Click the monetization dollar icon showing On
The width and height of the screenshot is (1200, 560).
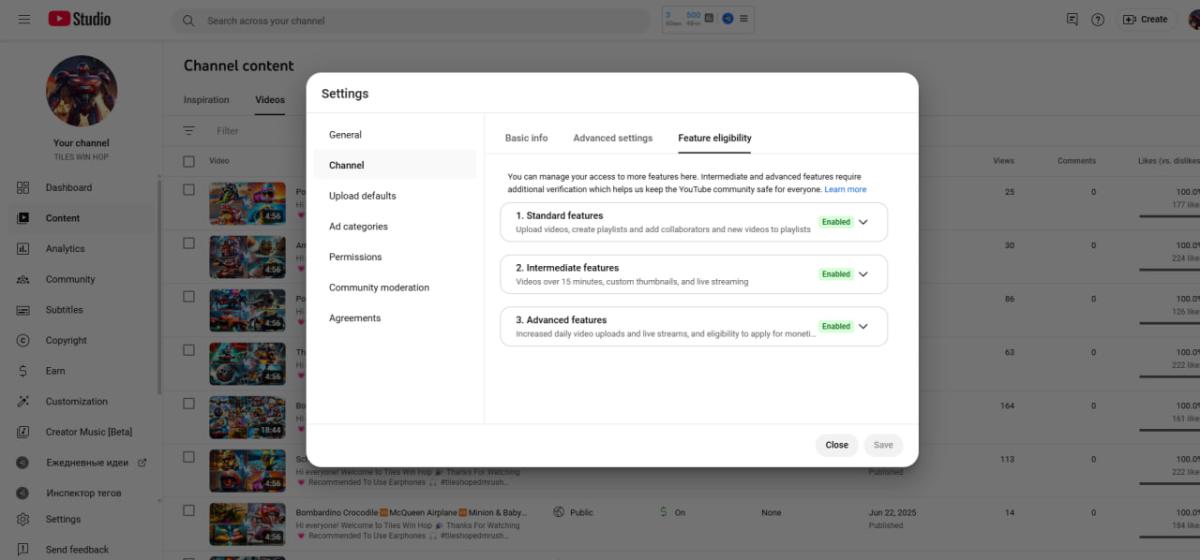[664, 512]
